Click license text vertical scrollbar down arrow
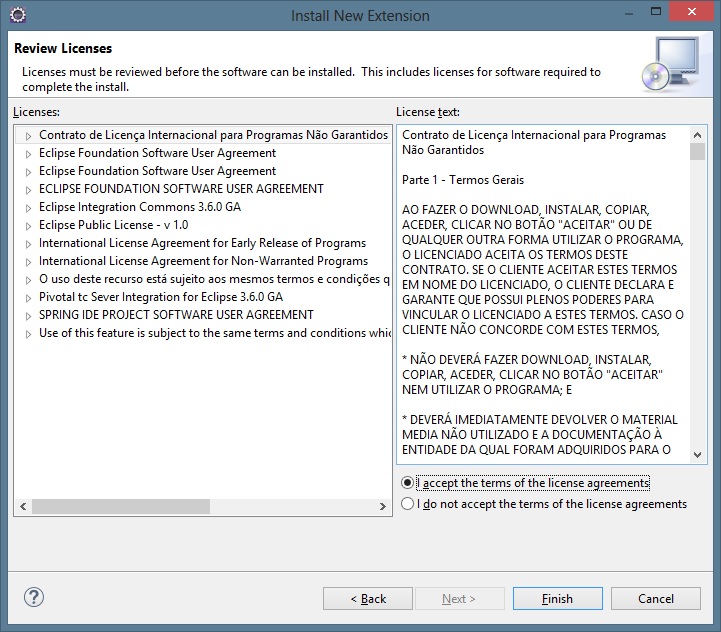Image resolution: width=721 pixels, height=632 pixels. coord(697,453)
